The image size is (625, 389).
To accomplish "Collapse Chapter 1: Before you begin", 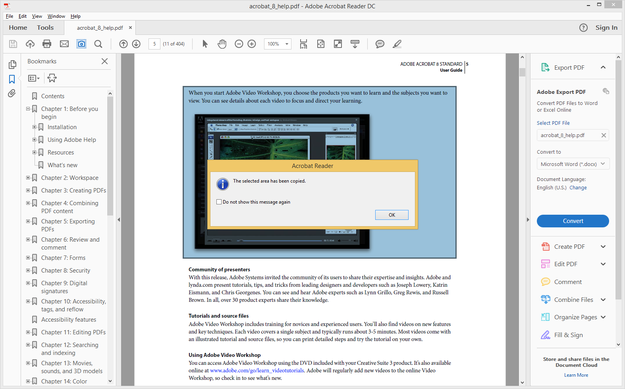I will pyautogui.click(x=28, y=109).
